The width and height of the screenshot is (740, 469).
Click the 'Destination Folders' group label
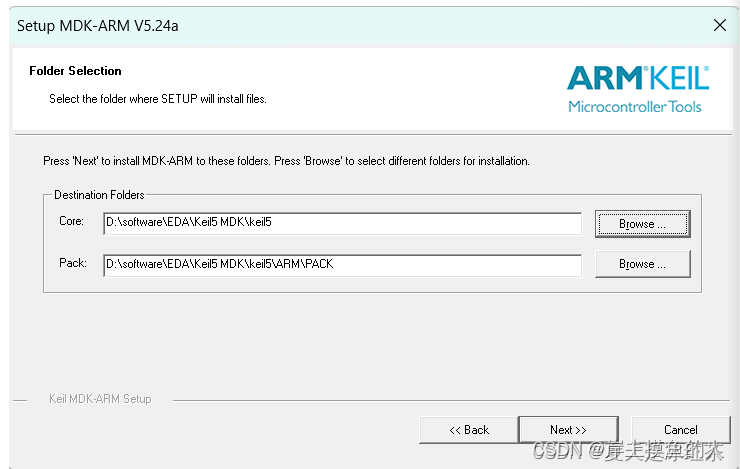99,195
